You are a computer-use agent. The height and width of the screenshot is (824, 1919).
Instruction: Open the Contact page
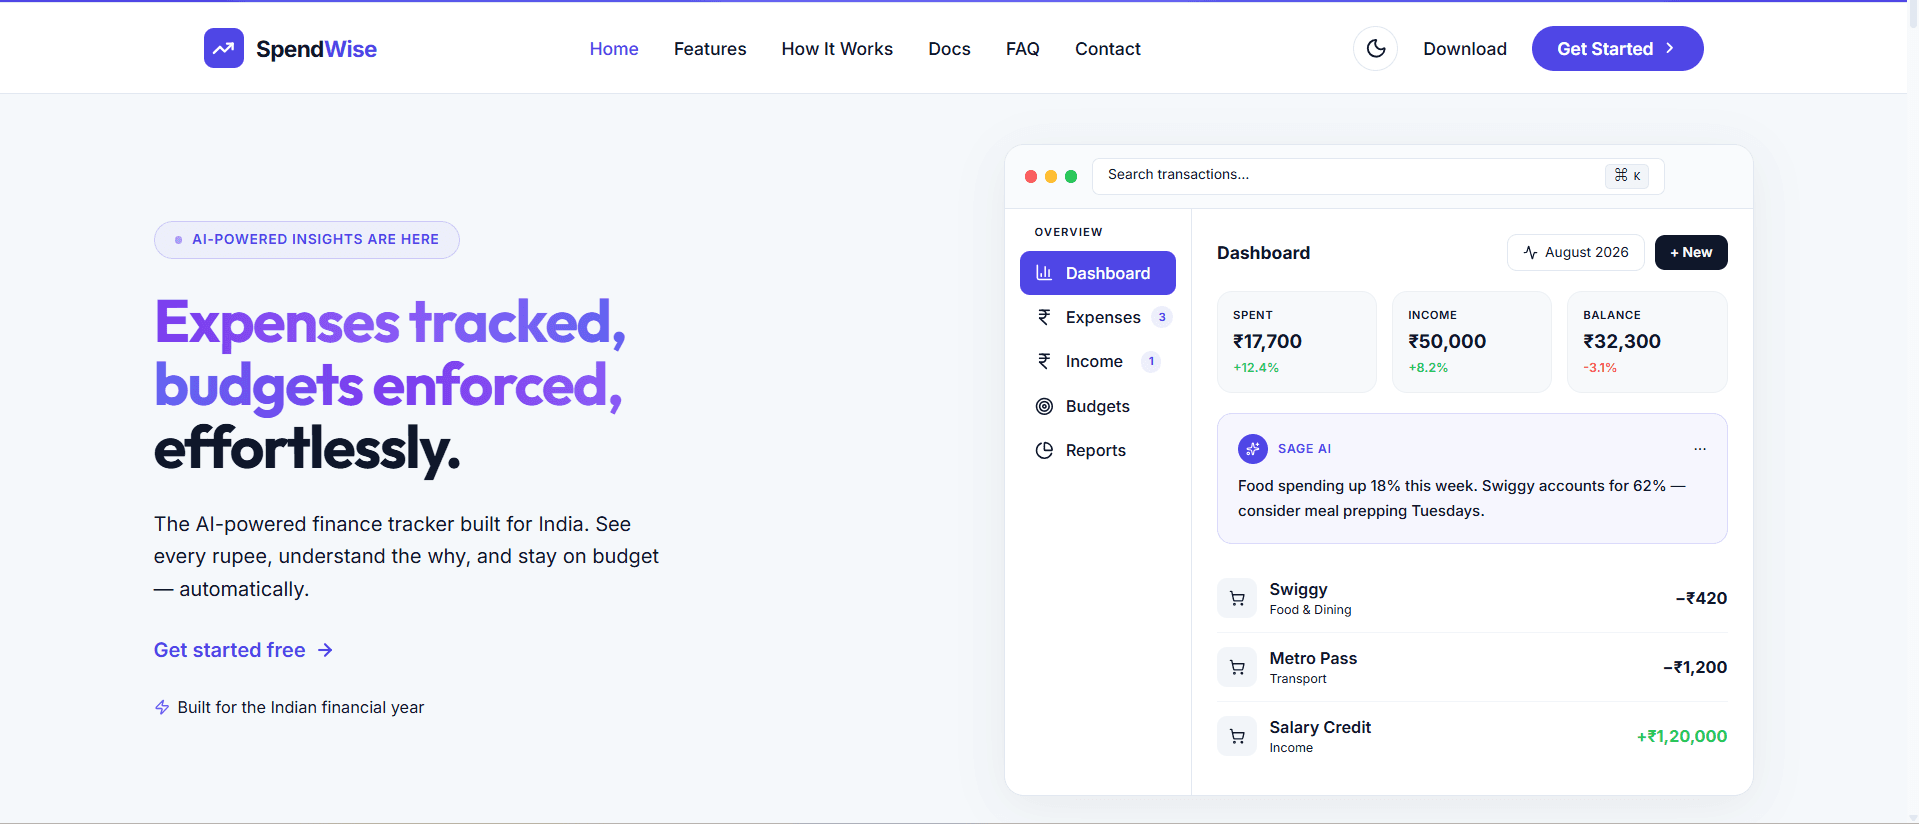pos(1108,49)
